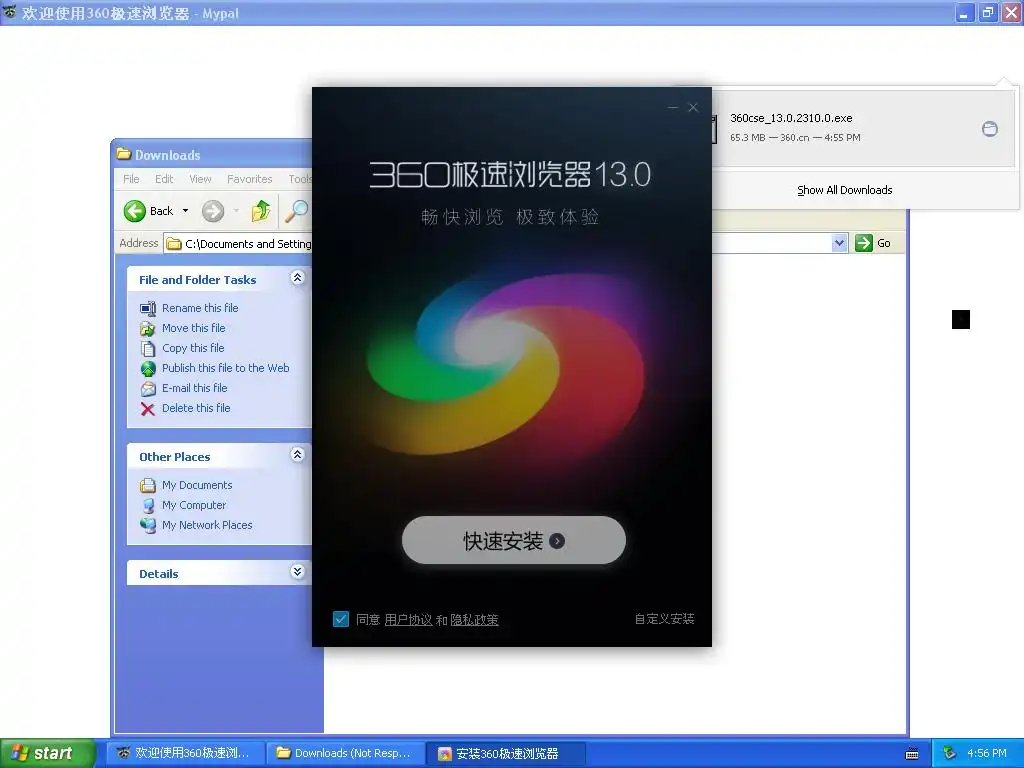
Task: Expand the Address bar dropdown arrow
Action: (839, 243)
